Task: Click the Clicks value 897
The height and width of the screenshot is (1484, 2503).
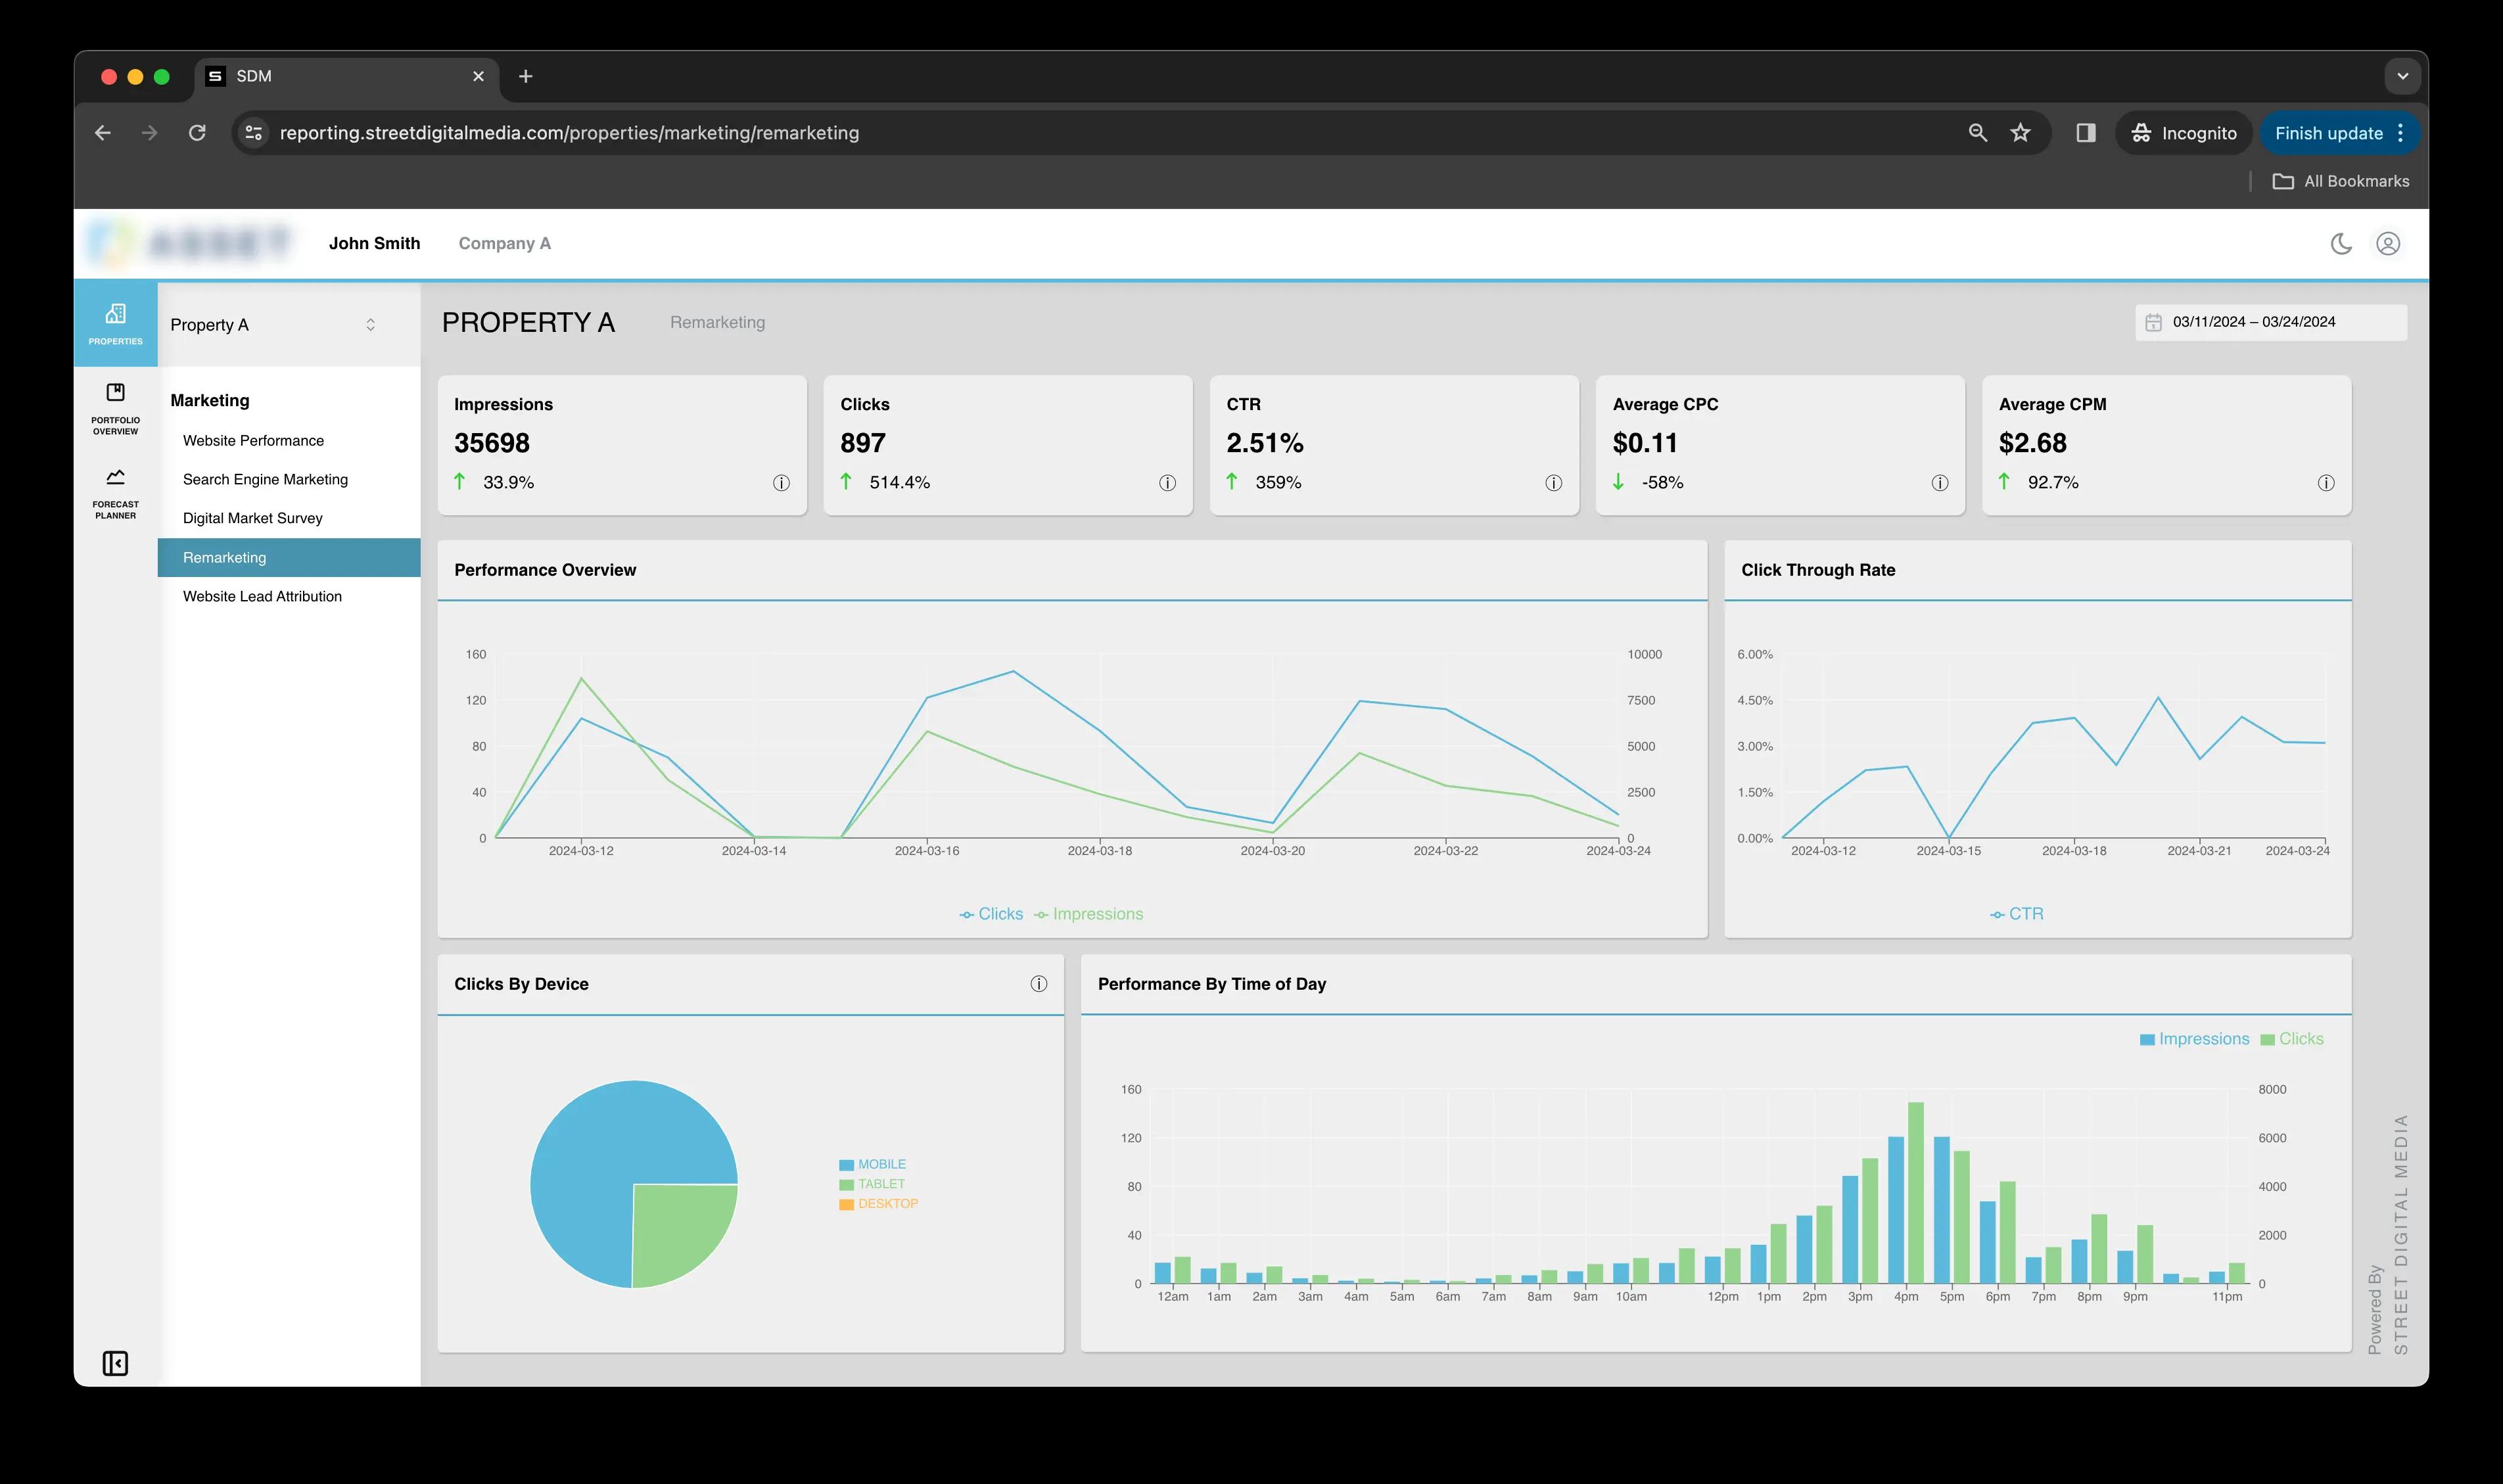Action: (863, 443)
